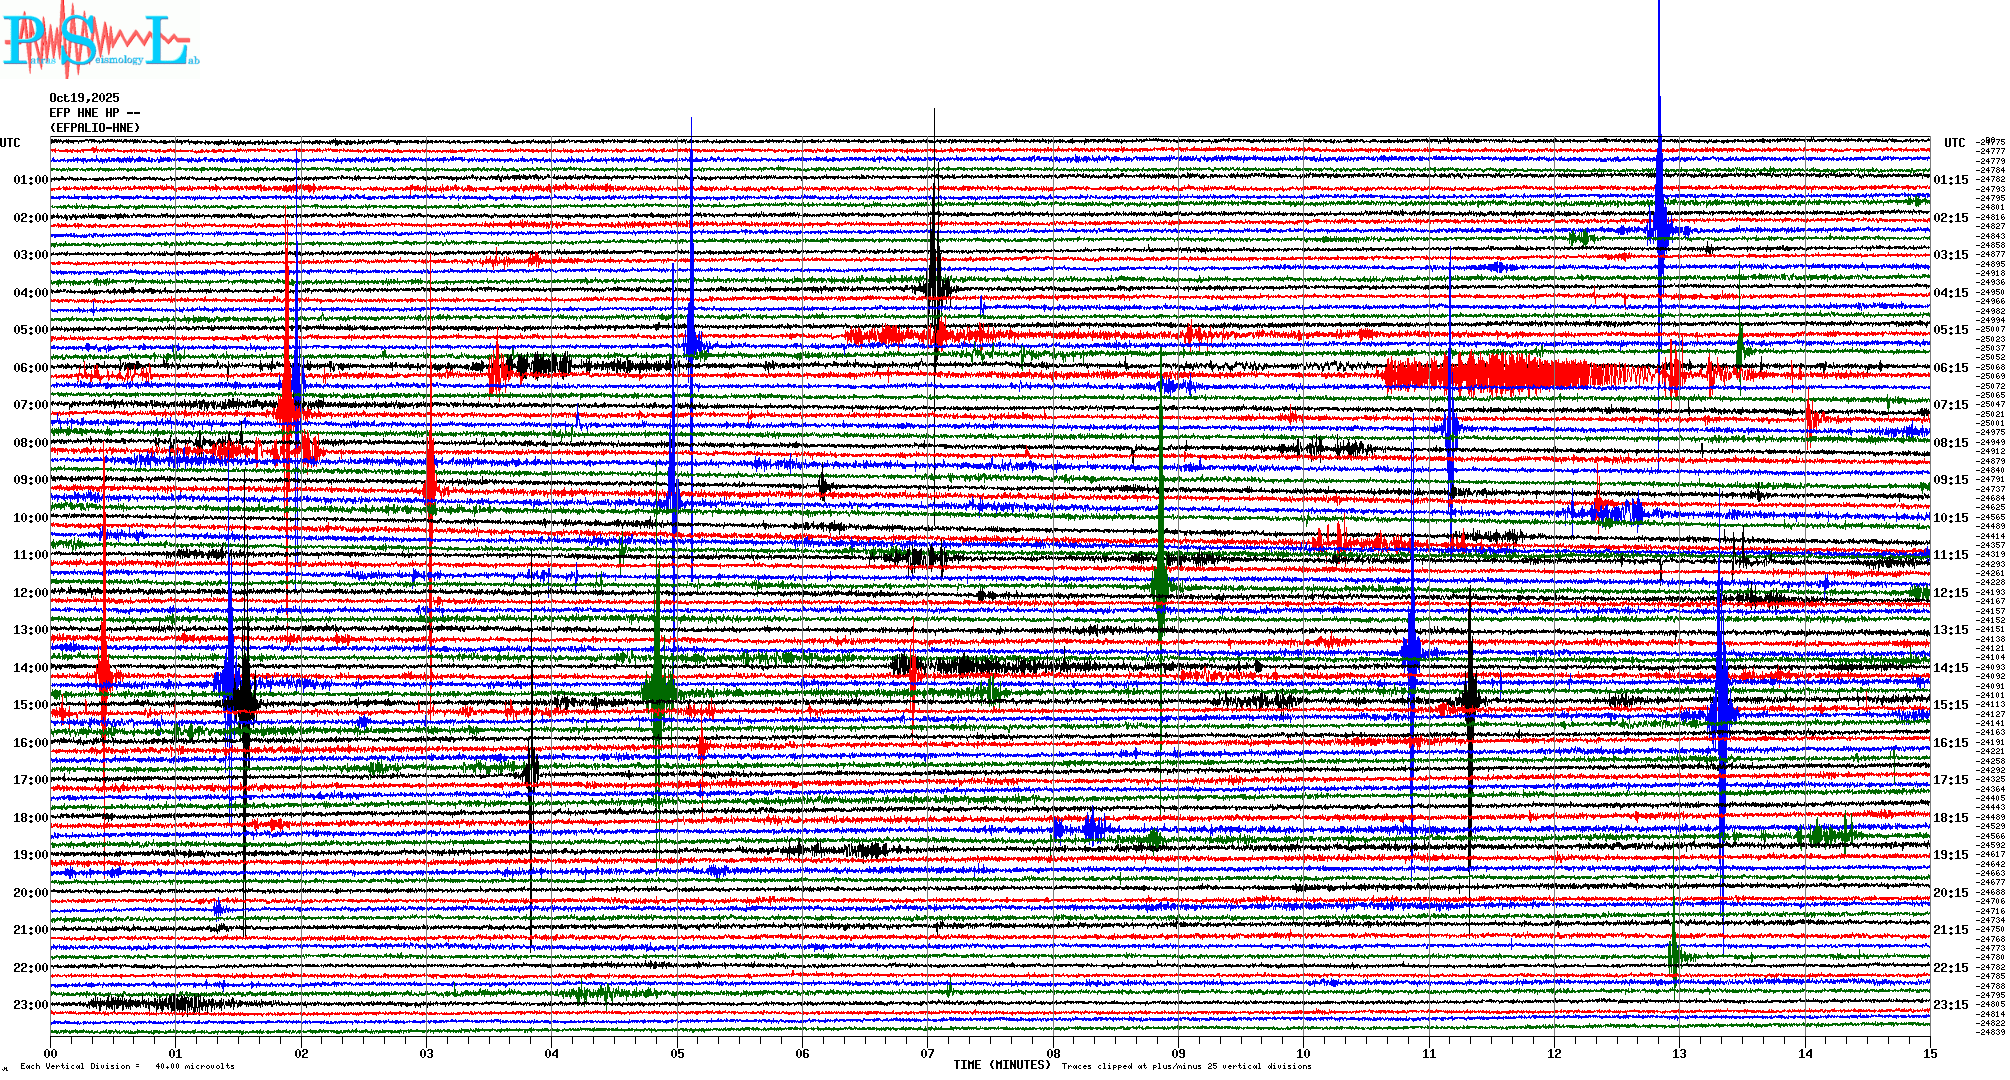Click the 01:15 label on right axis
The height and width of the screenshot is (1080, 2010).
pyautogui.click(x=1950, y=181)
